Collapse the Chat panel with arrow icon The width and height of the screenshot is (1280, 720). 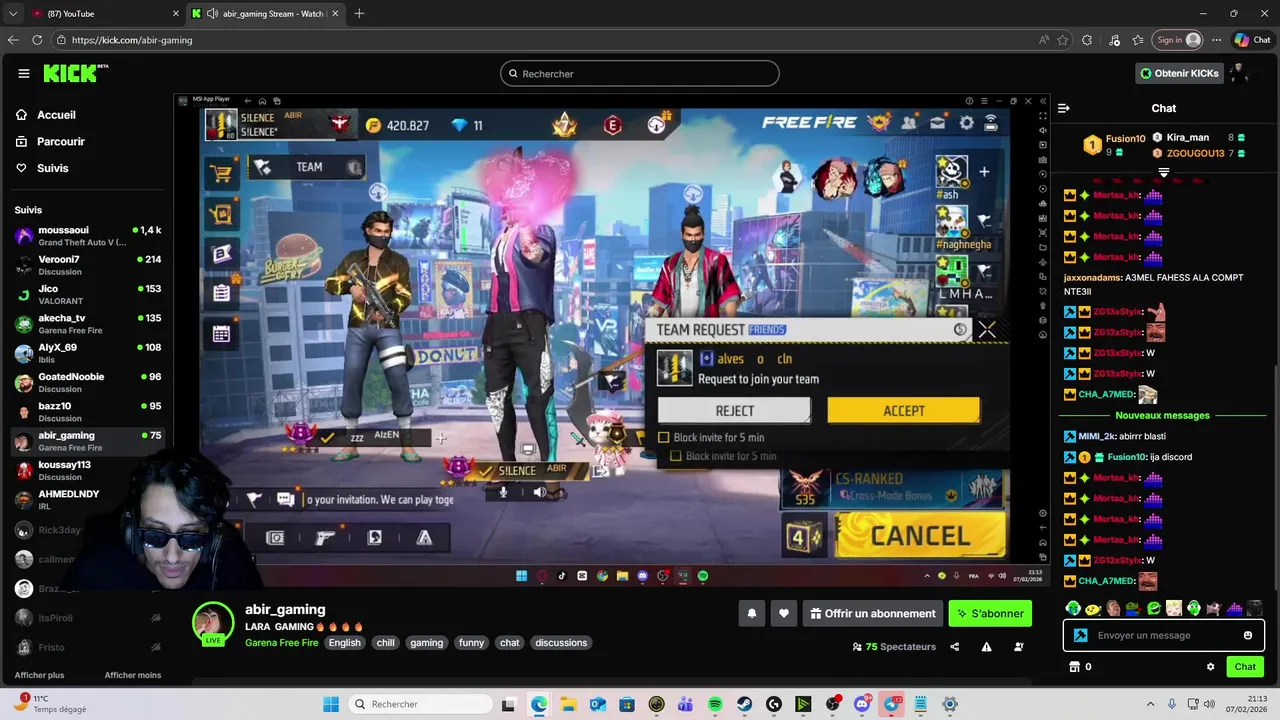[1064, 108]
